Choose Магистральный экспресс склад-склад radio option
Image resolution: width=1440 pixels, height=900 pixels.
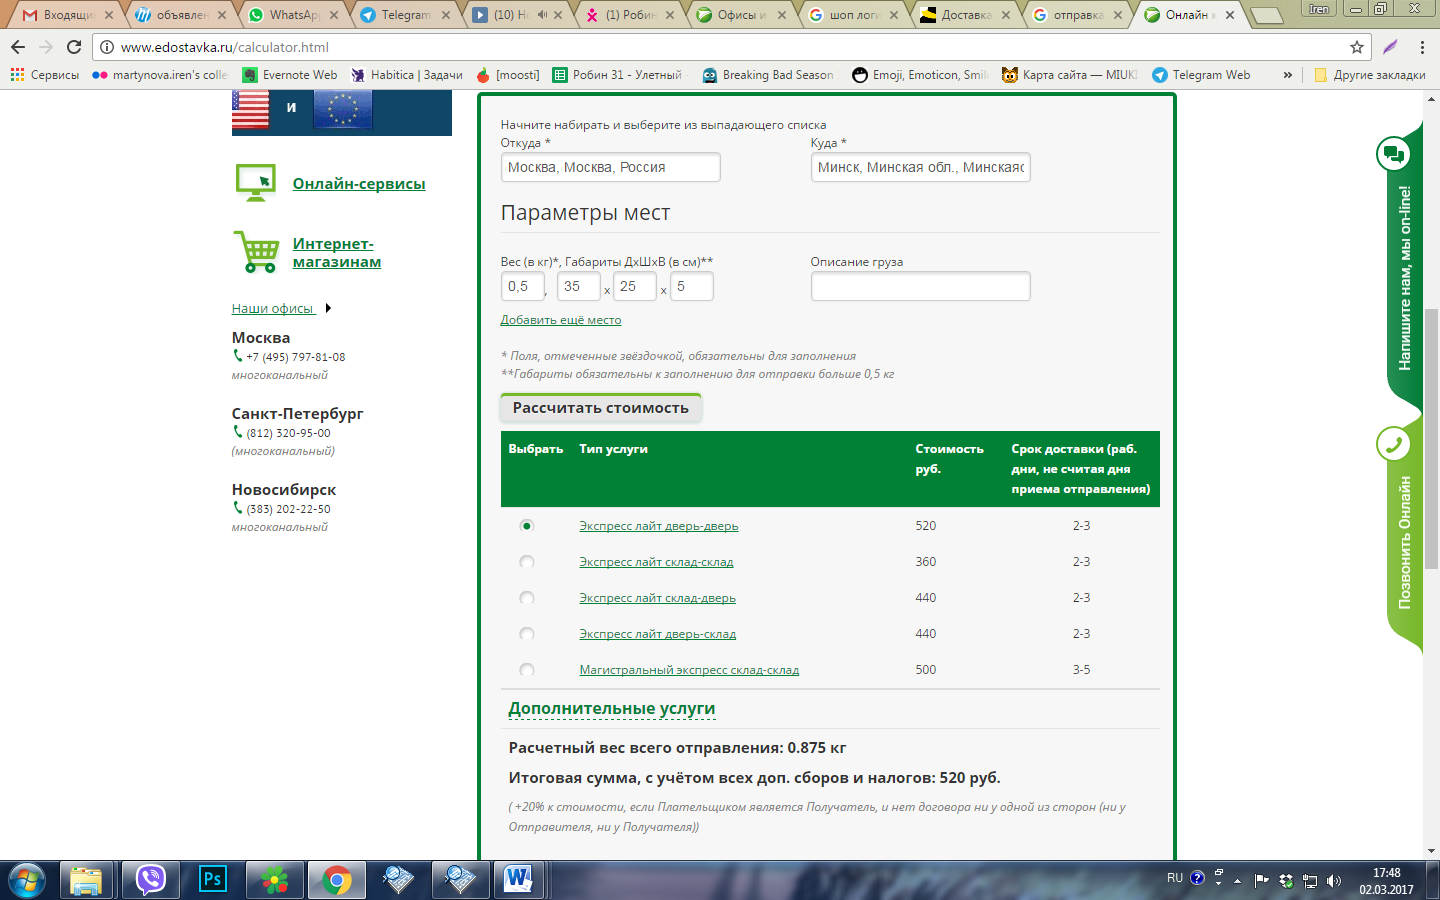(x=527, y=670)
